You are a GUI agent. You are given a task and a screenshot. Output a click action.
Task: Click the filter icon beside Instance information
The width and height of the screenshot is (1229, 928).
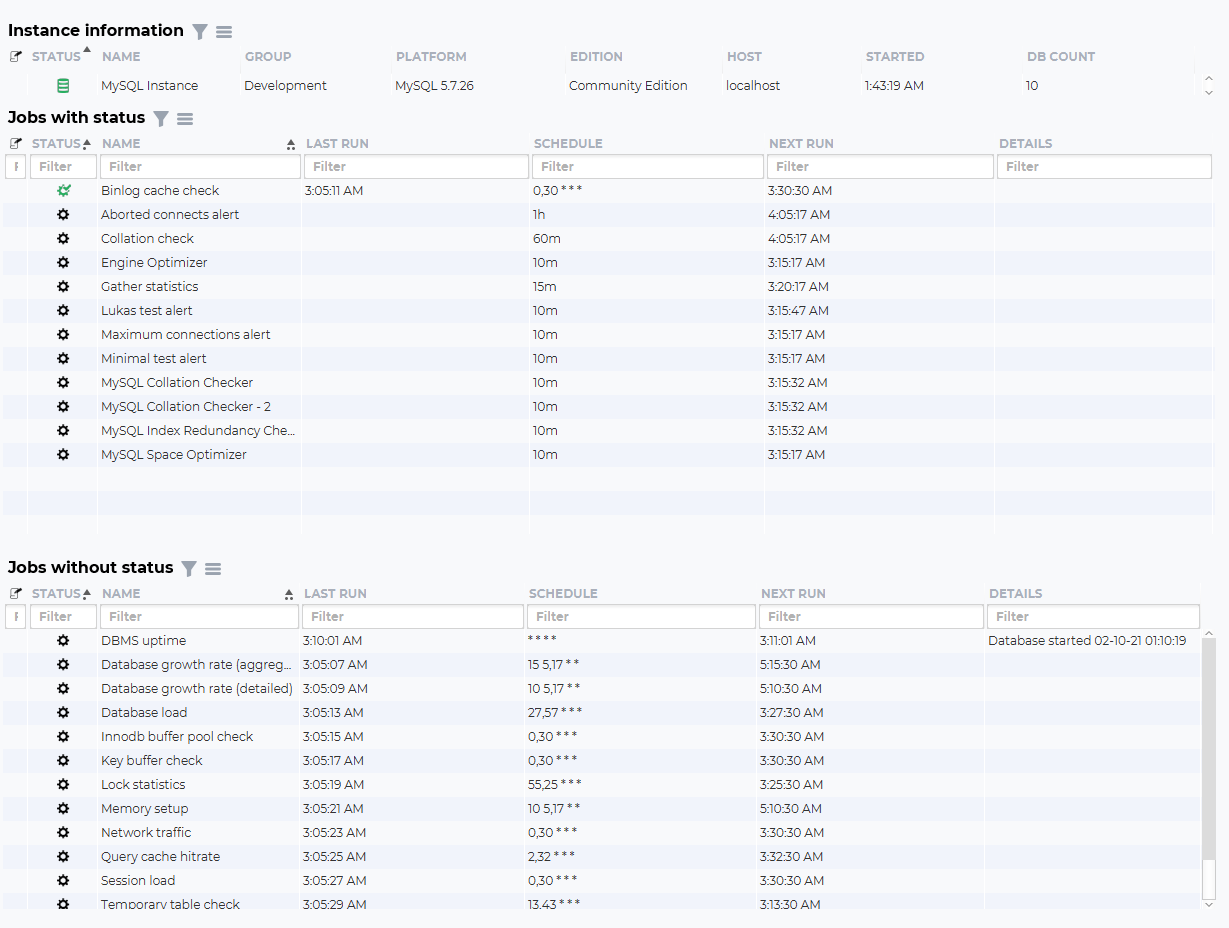[200, 32]
